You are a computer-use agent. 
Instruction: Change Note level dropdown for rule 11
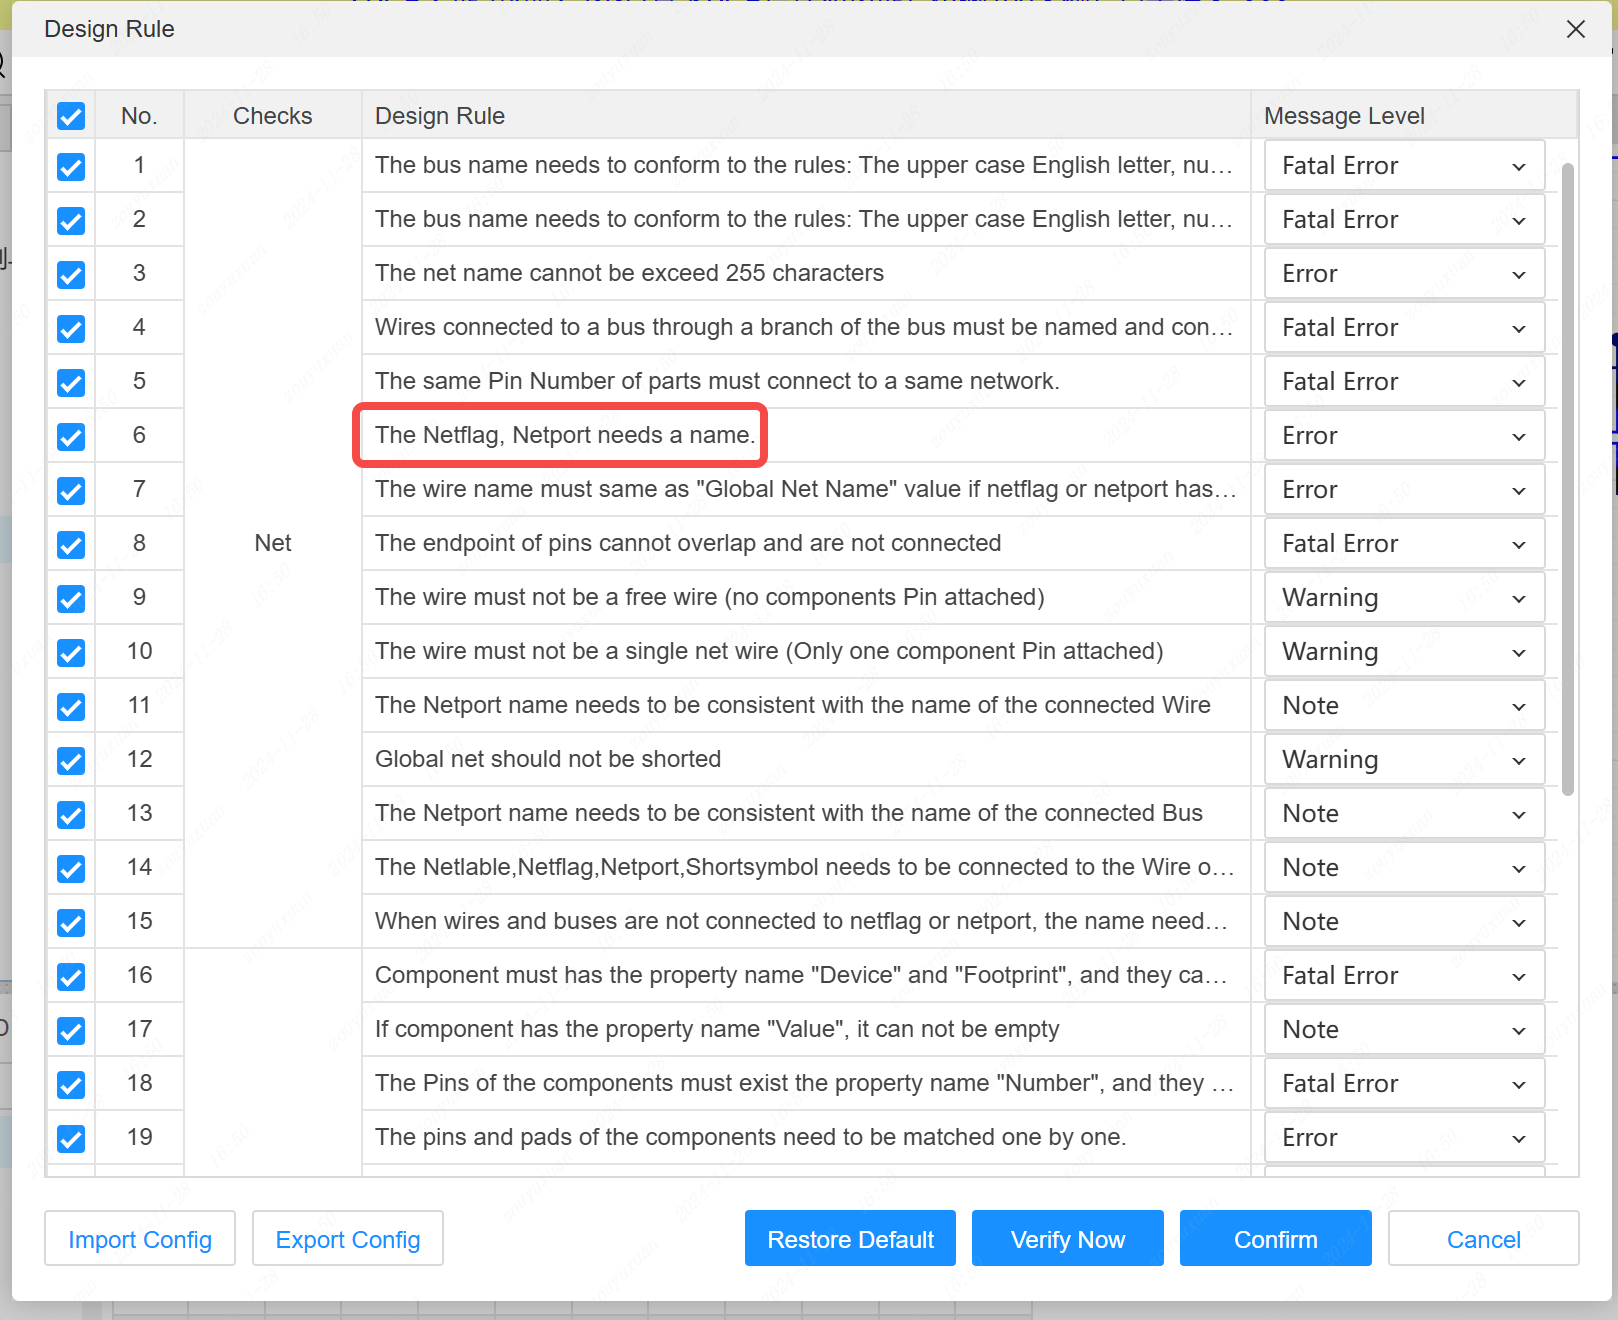1403,706
